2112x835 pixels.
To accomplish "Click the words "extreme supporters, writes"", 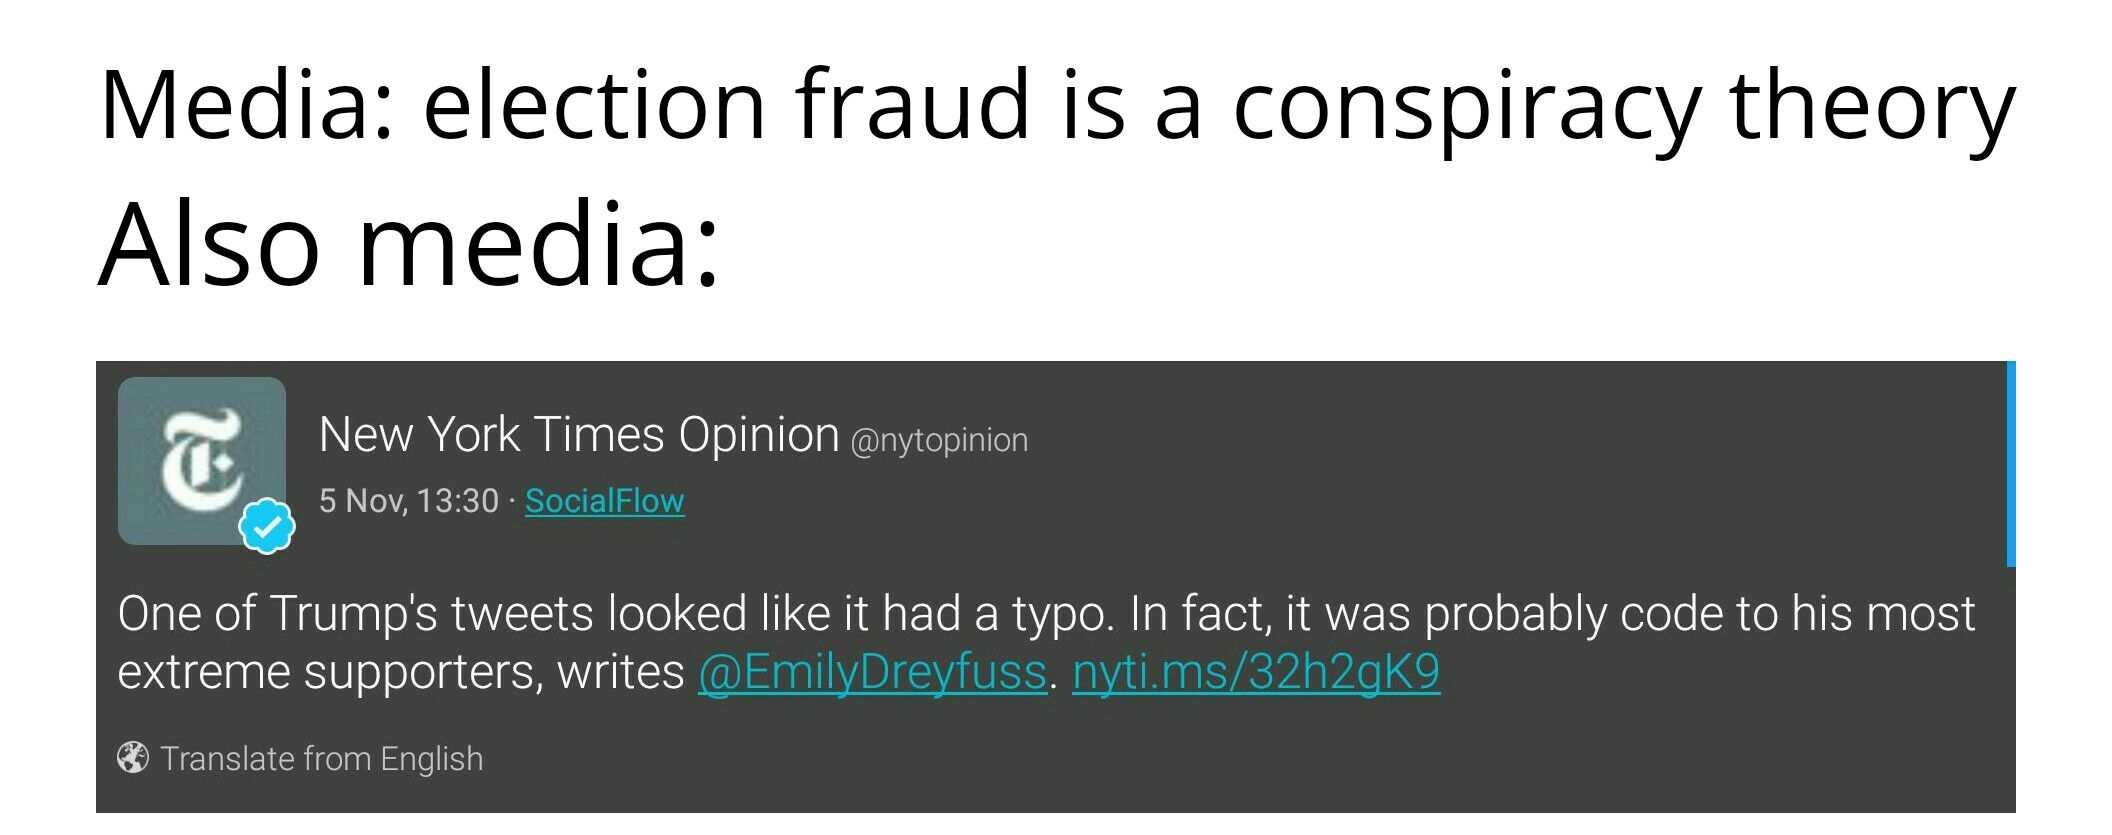I will click(x=401, y=672).
